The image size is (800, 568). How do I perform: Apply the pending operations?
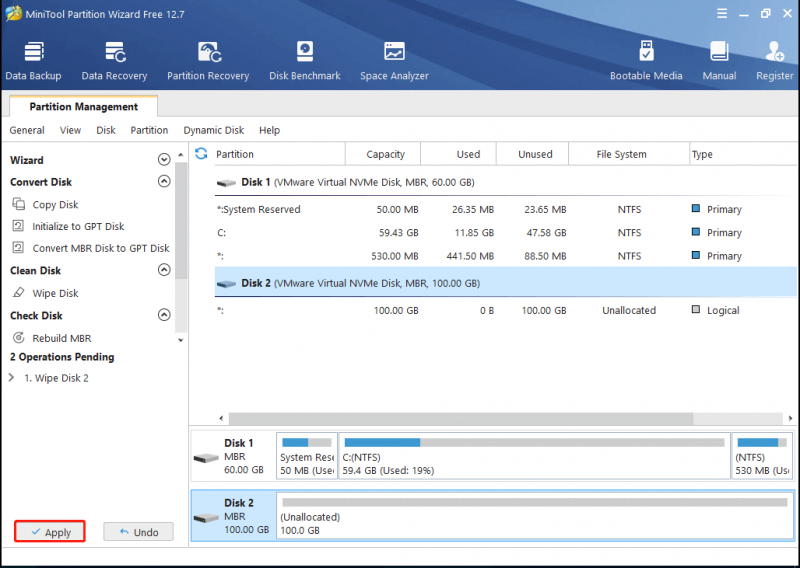(50, 532)
